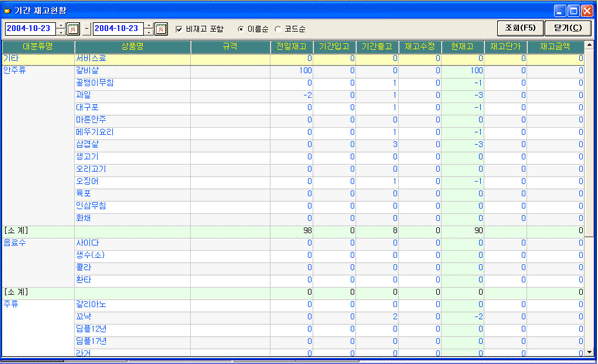Click the 갈비살 전일재고 value 100
This screenshot has width=598, height=364.
coord(305,71)
